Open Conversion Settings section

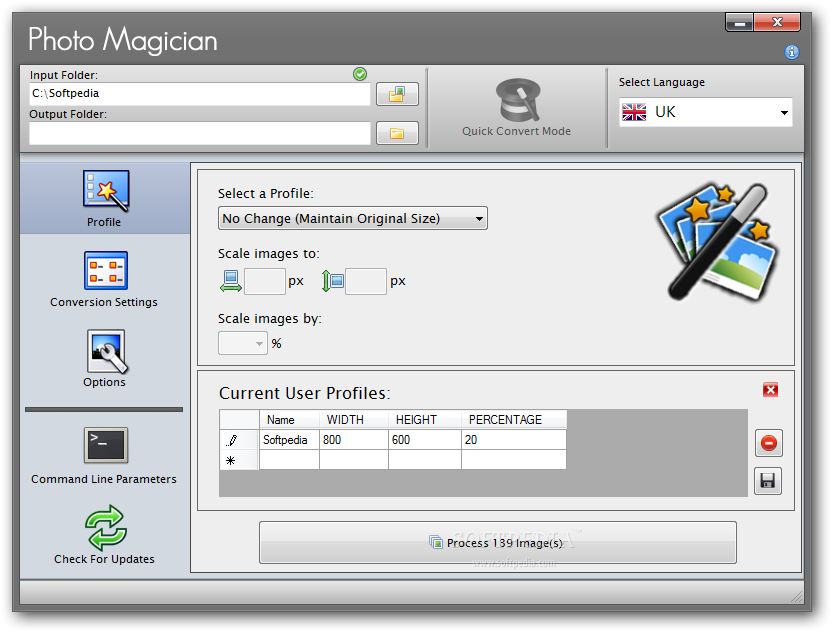105,279
